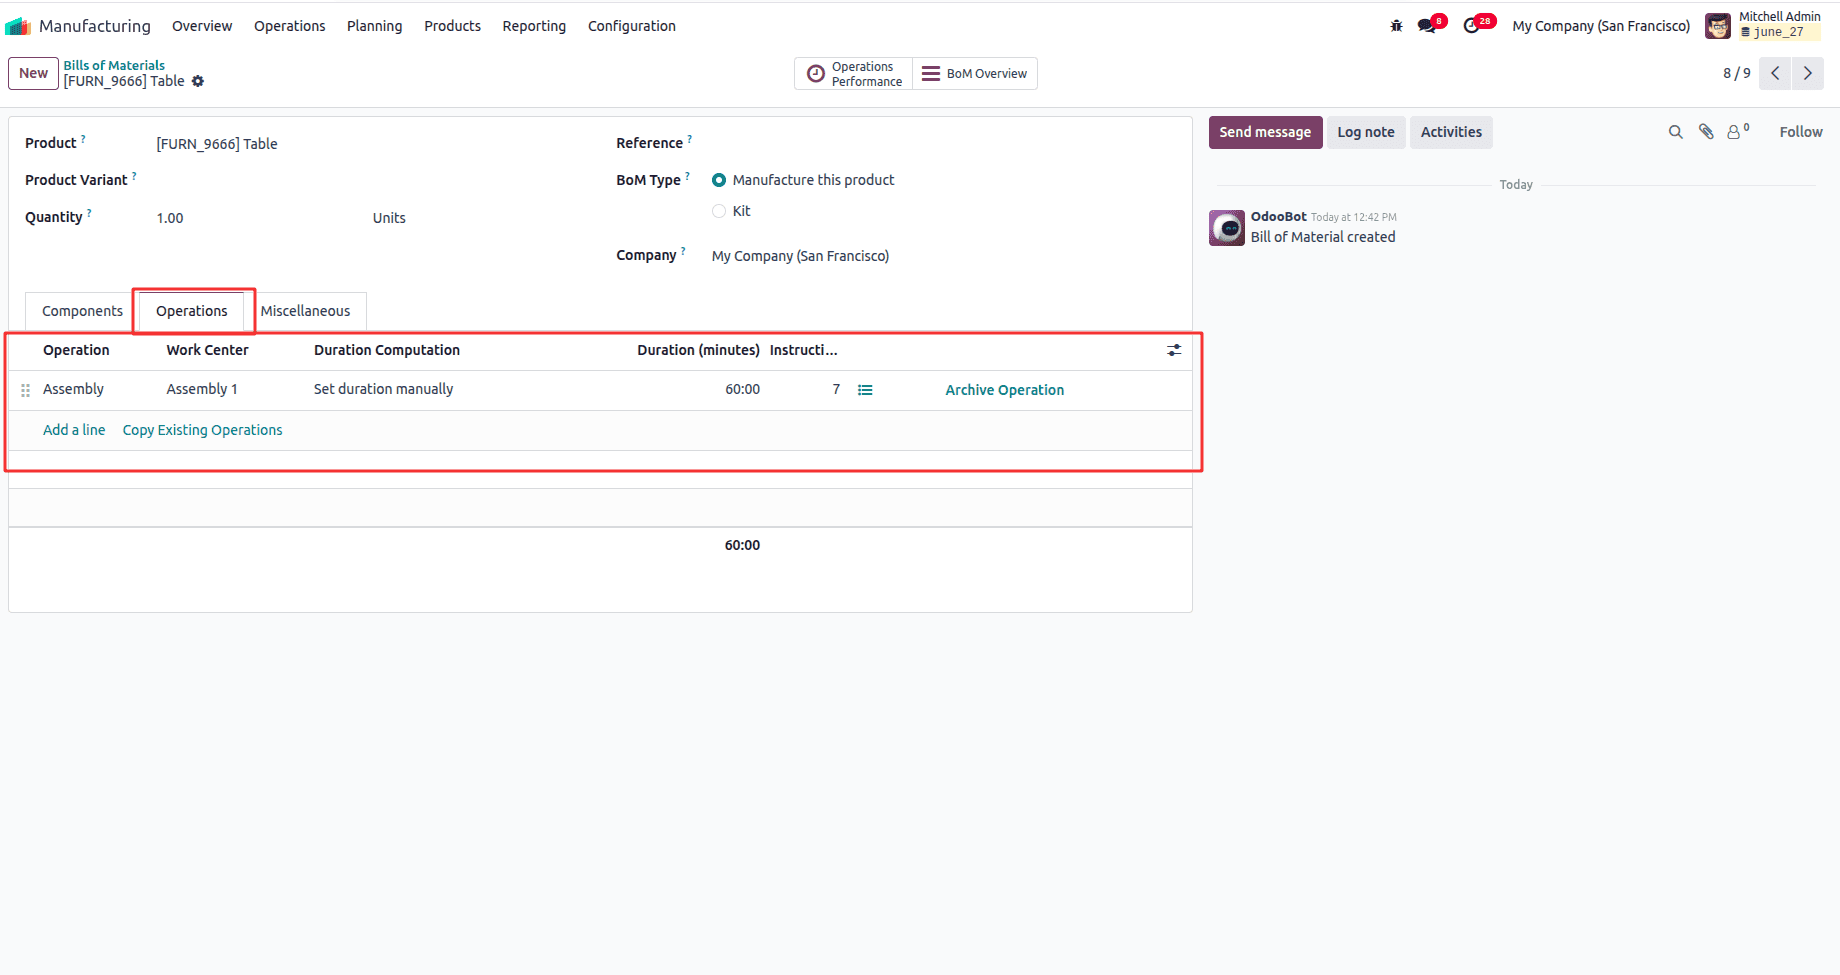This screenshot has height=975, width=1840.
Task: Open the Products menu
Action: pos(452,26)
